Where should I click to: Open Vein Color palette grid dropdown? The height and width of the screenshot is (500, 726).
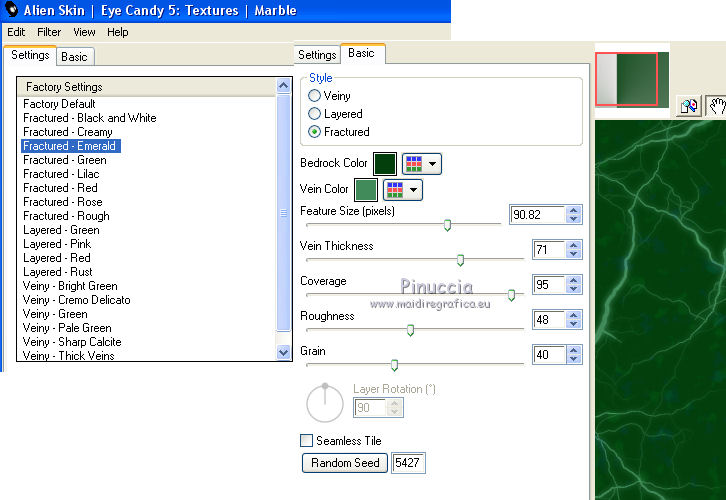403,189
